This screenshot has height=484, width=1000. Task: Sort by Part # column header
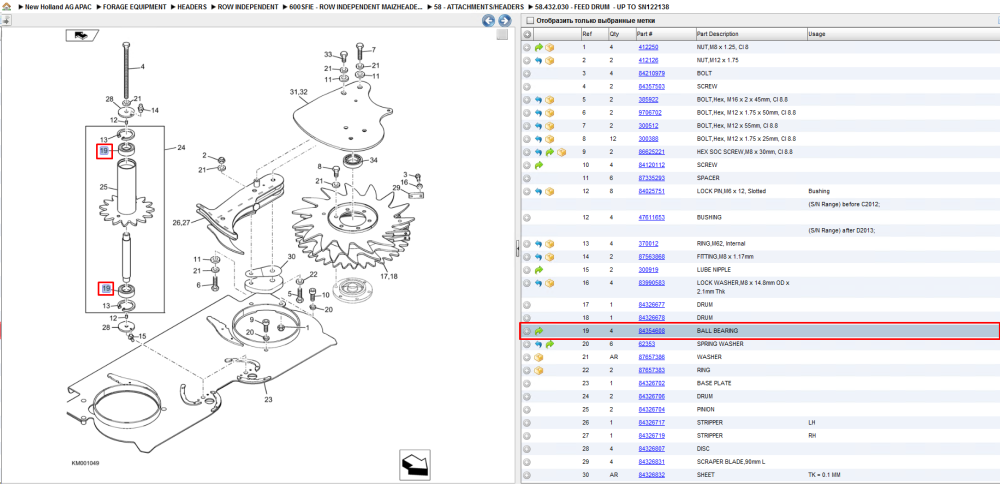coord(644,34)
